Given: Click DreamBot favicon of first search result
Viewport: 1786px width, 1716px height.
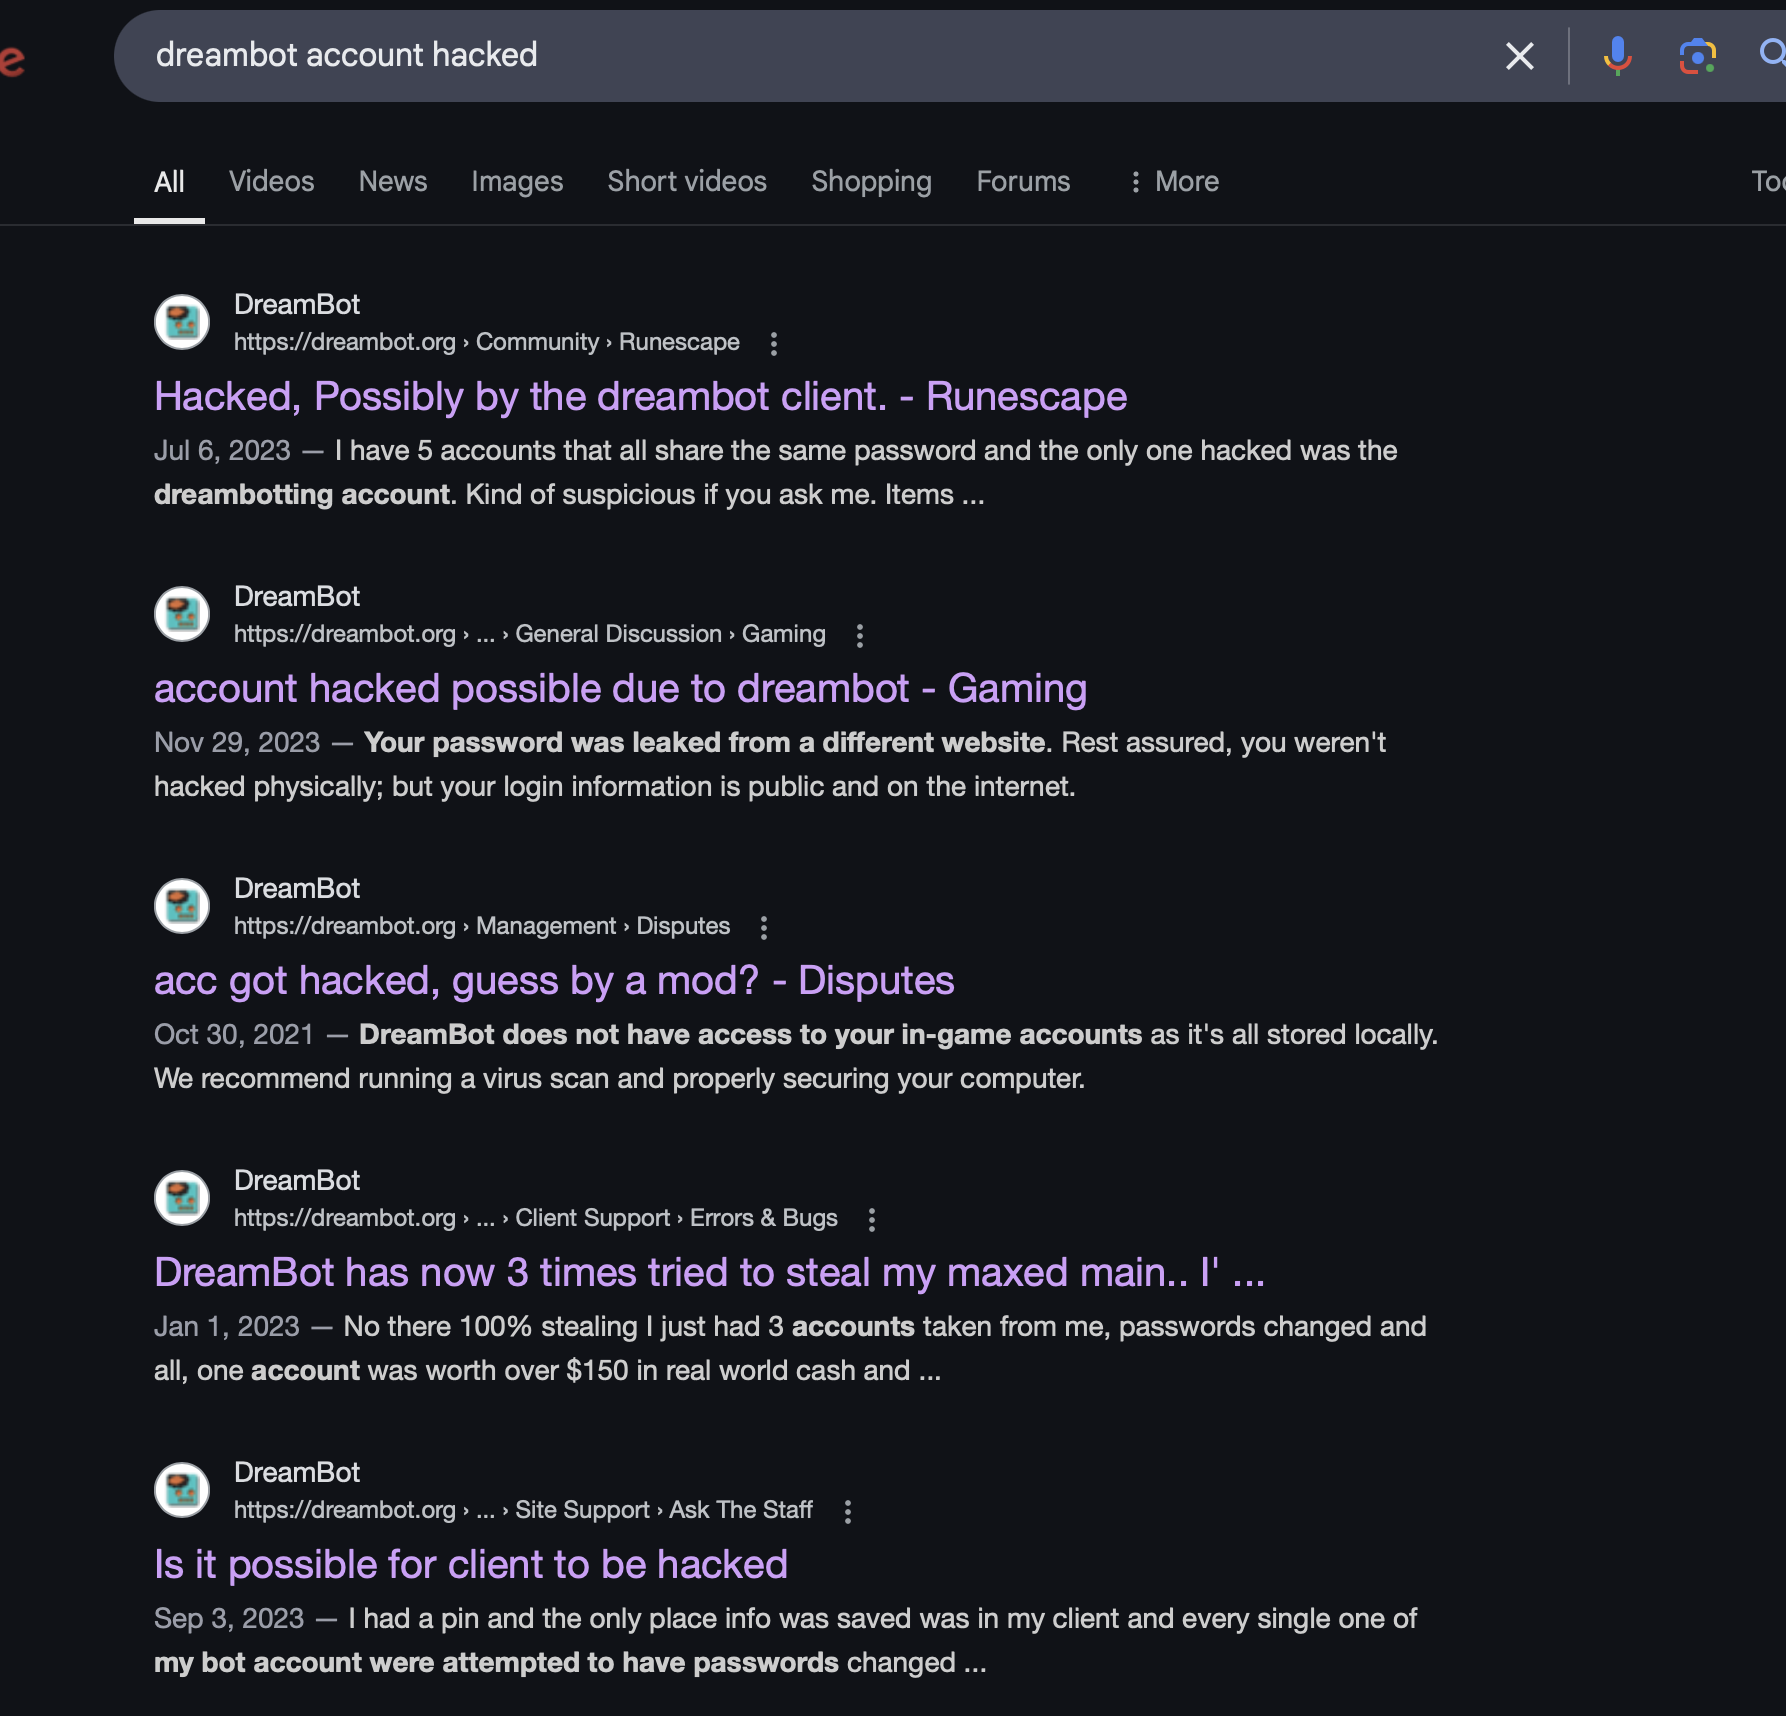Looking at the screenshot, I should tap(182, 322).
